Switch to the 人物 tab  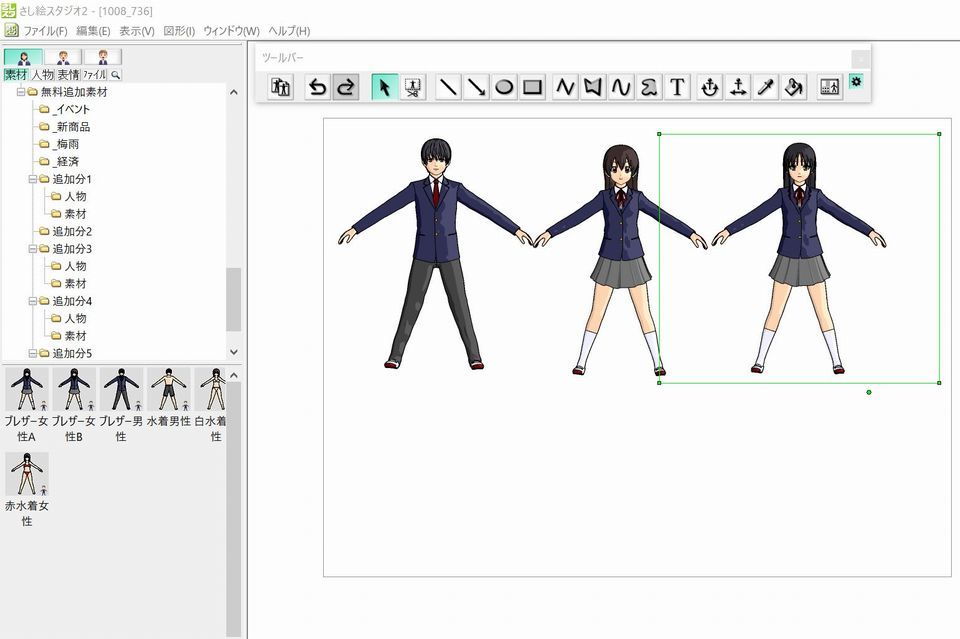click(x=43, y=74)
